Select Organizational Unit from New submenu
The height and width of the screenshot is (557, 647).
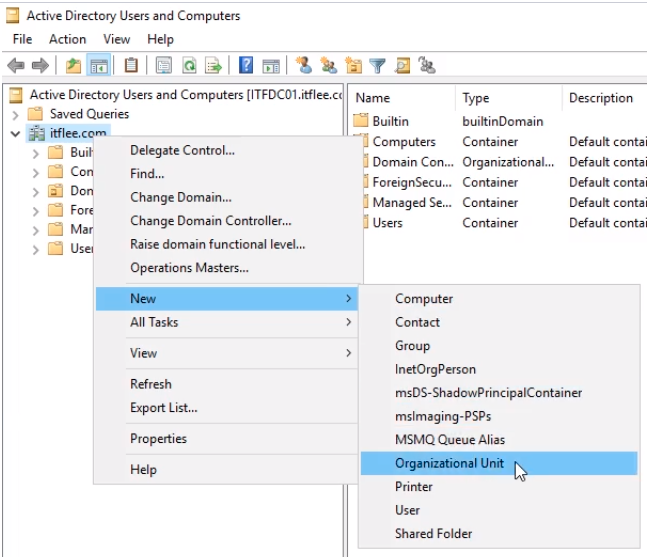pyautogui.click(x=449, y=463)
